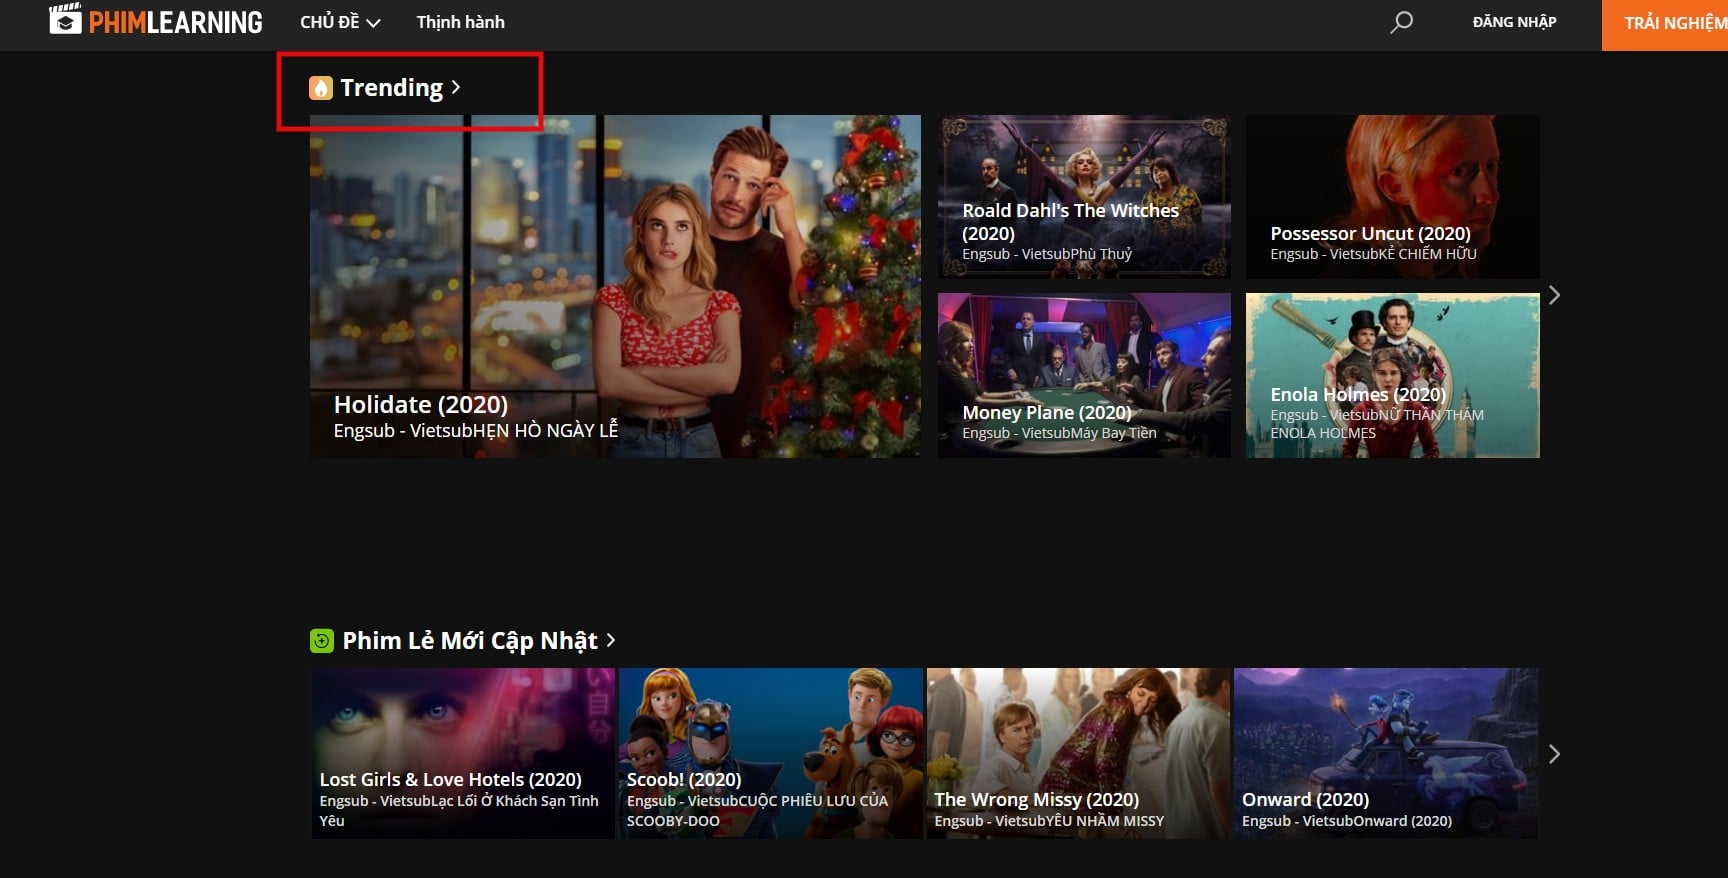Click the flame icon beside Trending
Image resolution: width=1728 pixels, height=878 pixels.
click(320, 88)
